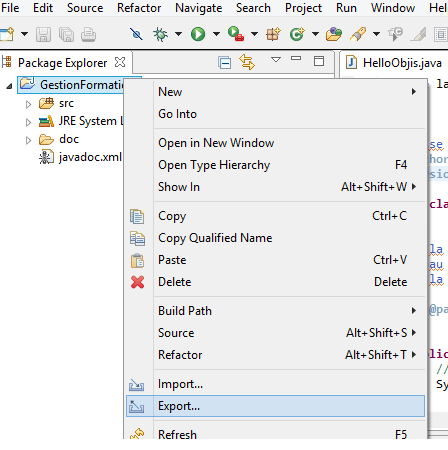Choose Open in New Window

coord(275,143)
